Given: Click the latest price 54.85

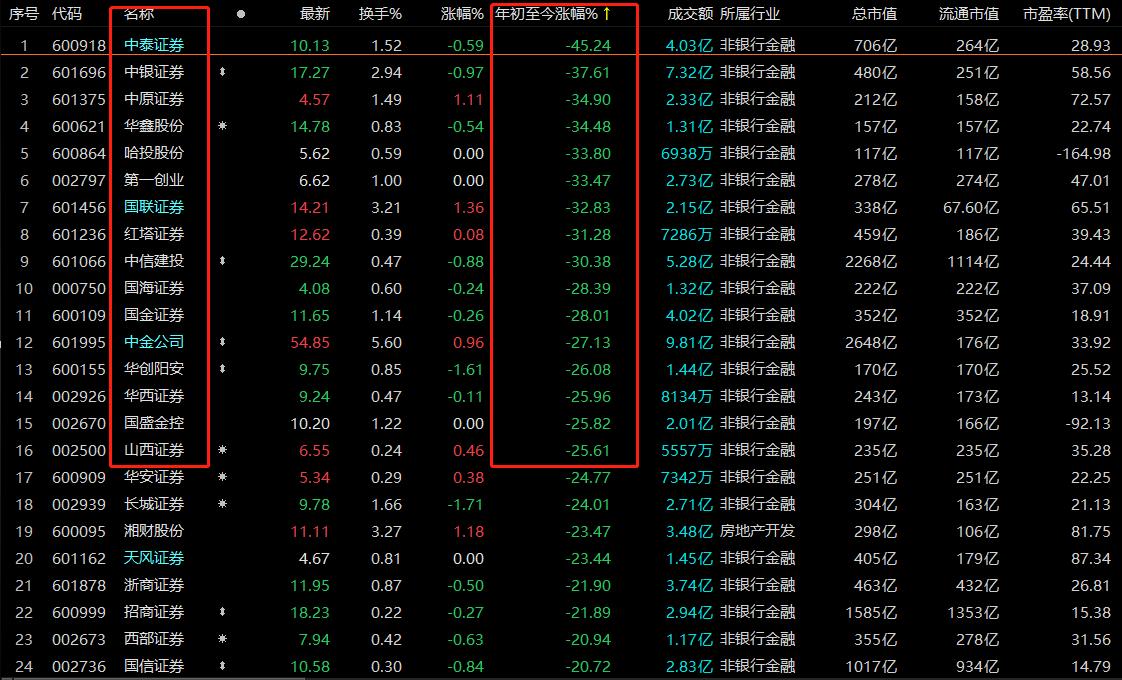Looking at the screenshot, I should pyautogui.click(x=310, y=342).
